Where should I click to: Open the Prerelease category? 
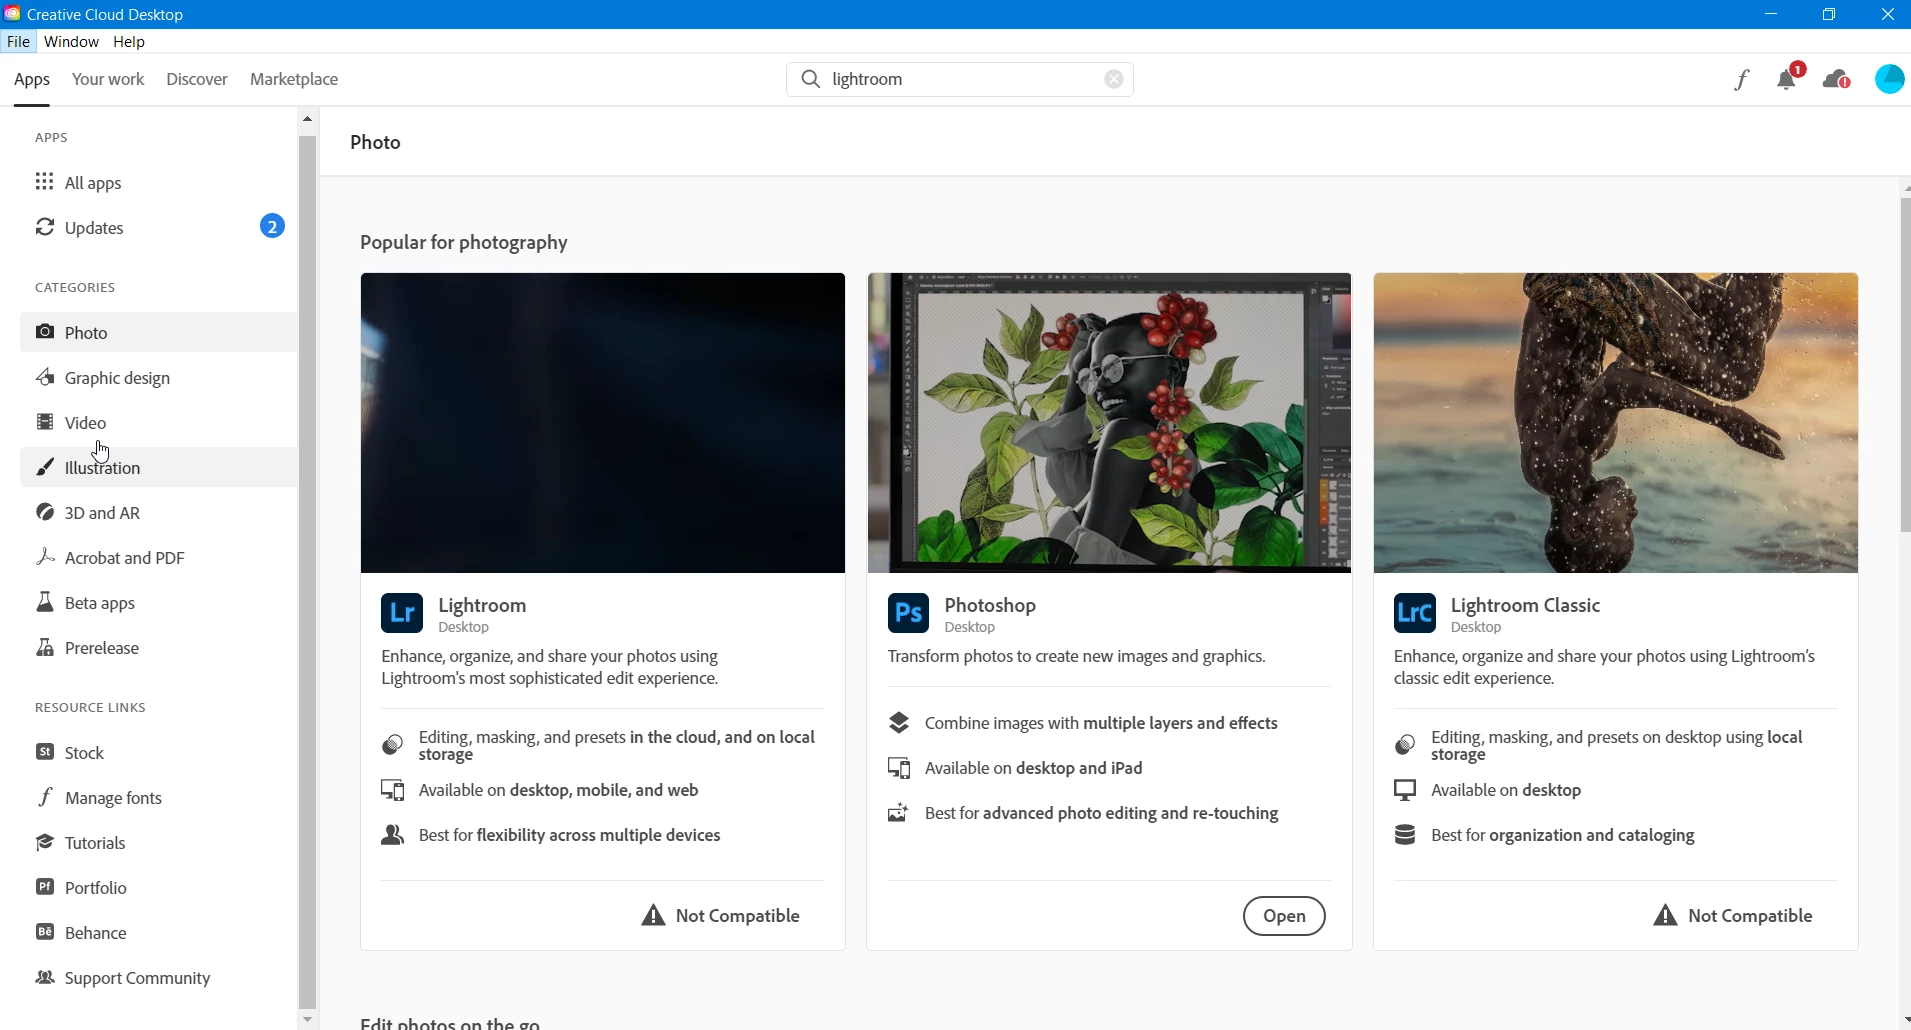pos(159,647)
